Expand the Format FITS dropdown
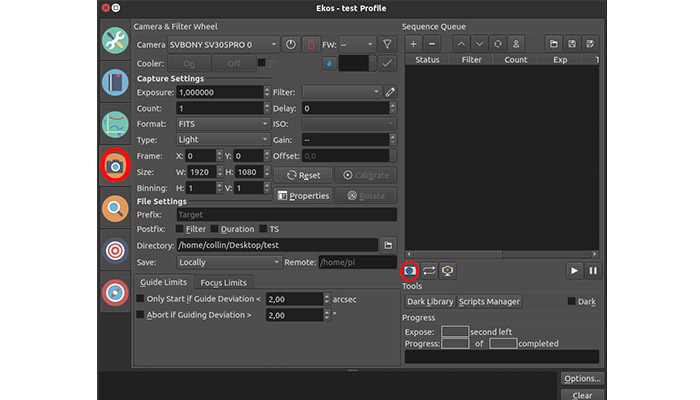The width and height of the screenshot is (700, 400). point(222,124)
